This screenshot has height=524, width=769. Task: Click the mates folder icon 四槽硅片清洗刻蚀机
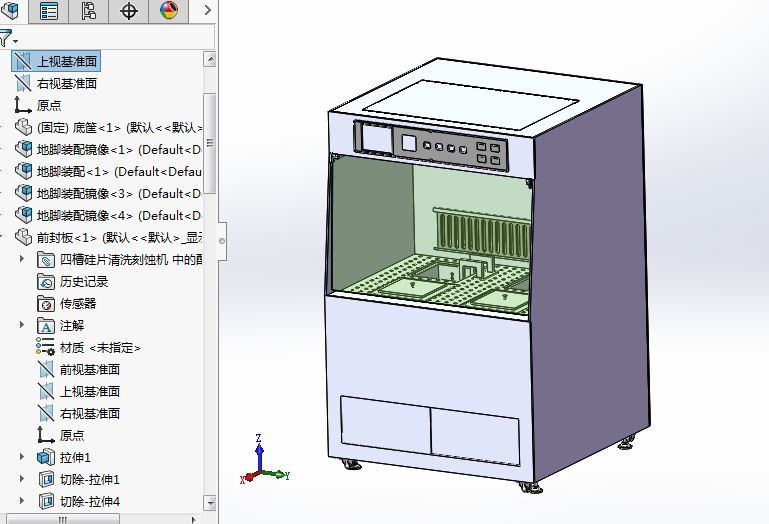point(46,259)
